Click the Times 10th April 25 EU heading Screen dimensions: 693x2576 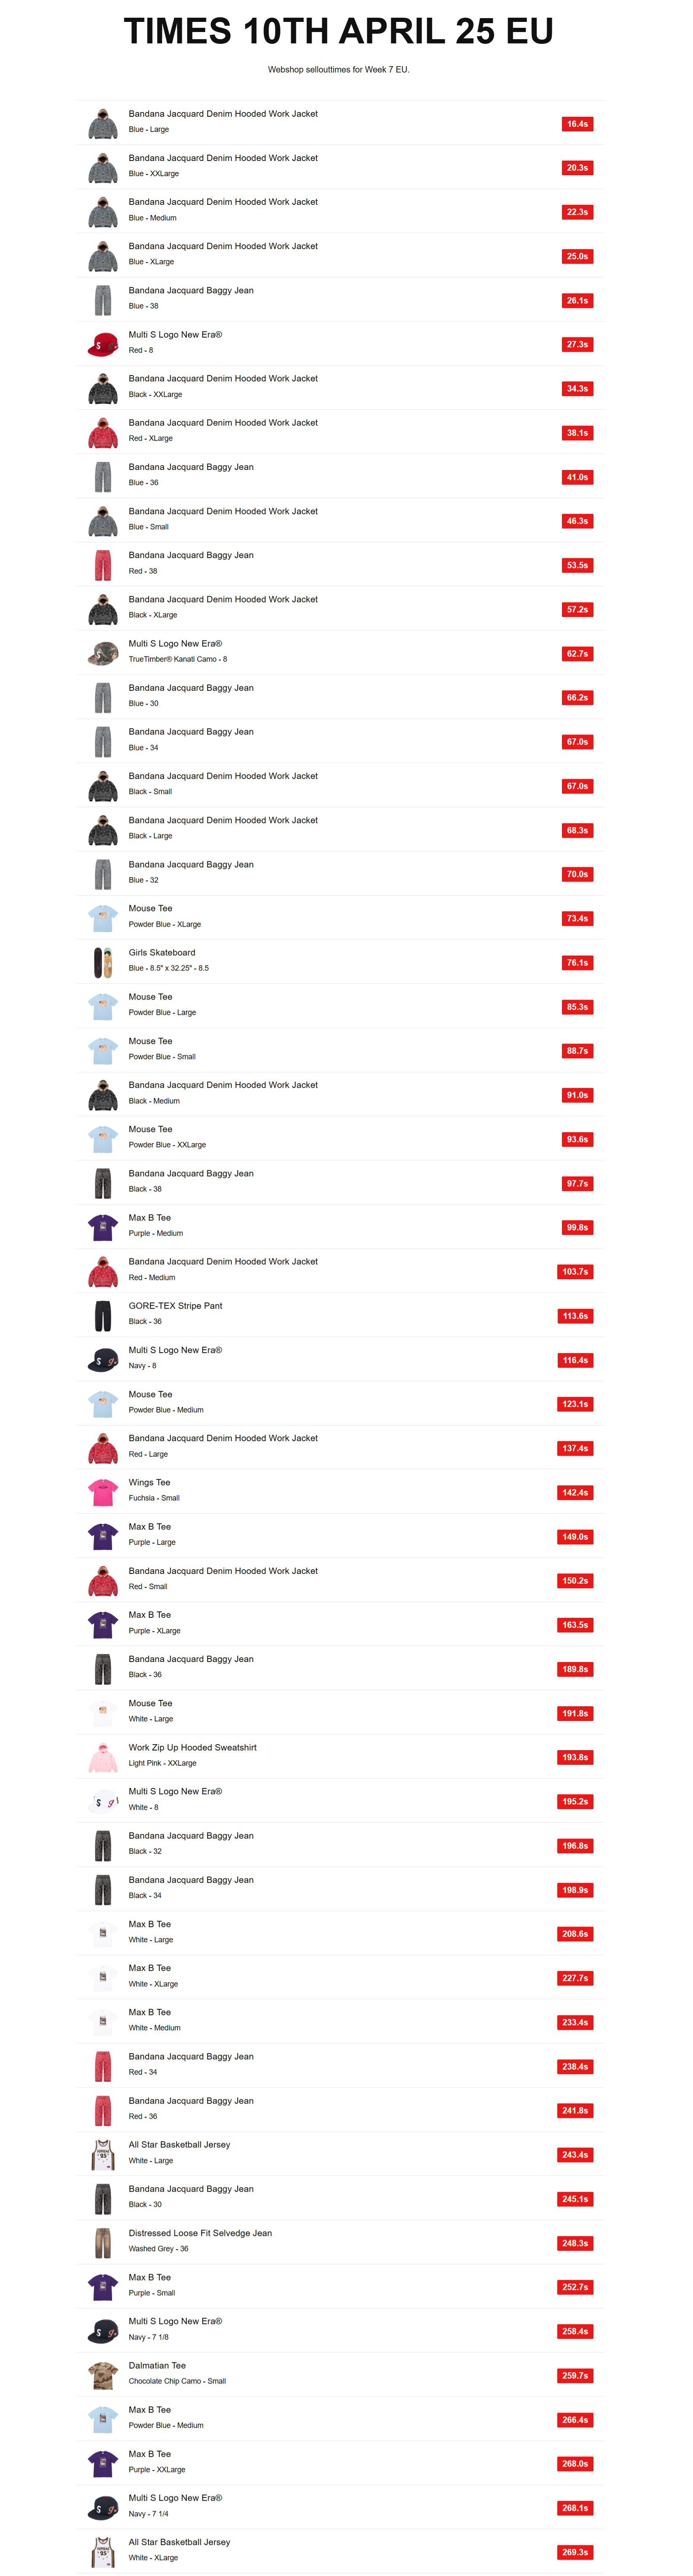point(338,32)
